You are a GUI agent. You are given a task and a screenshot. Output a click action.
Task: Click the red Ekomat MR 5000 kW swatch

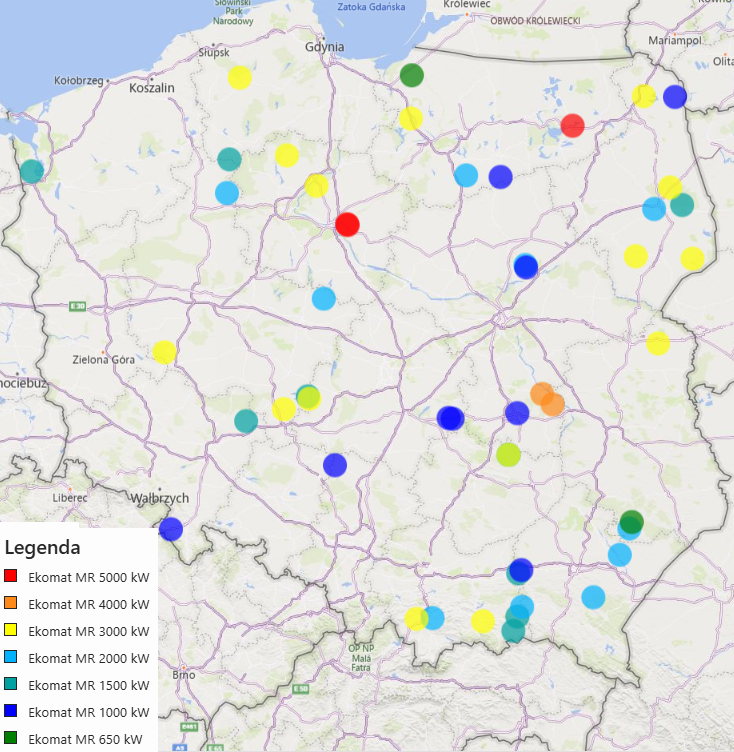tap(11, 577)
